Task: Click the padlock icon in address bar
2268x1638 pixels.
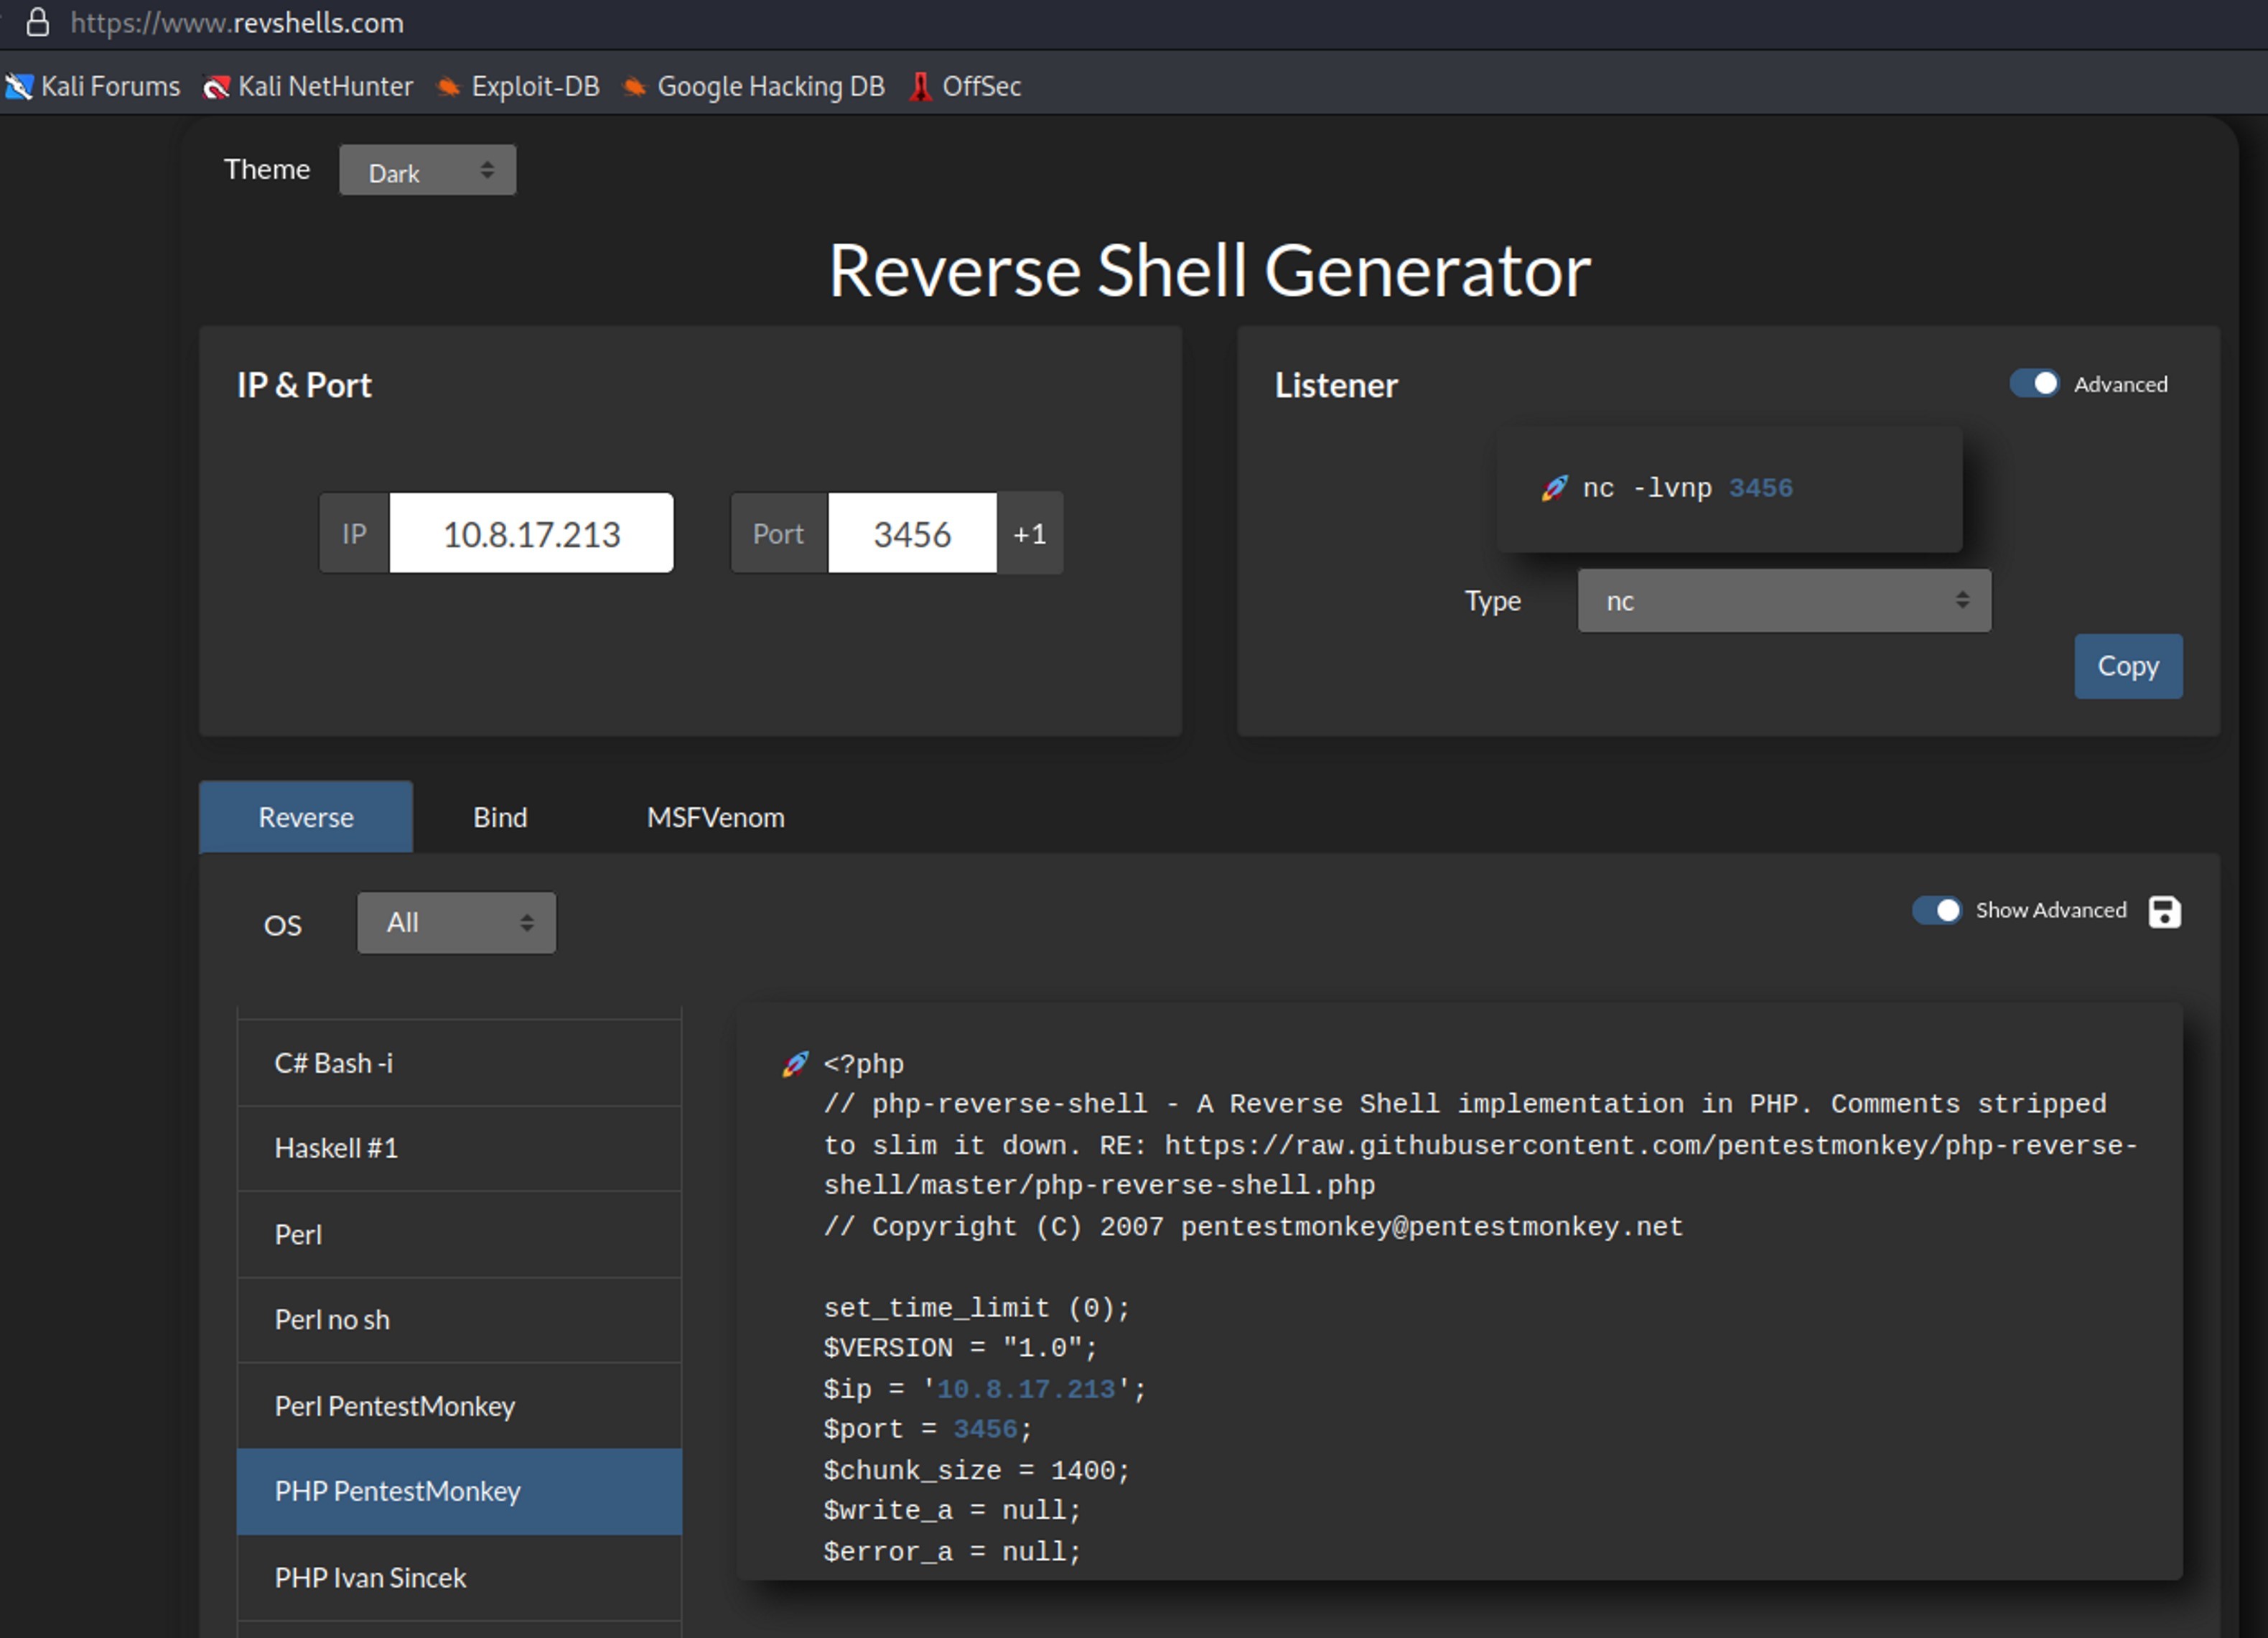Action: click(38, 23)
